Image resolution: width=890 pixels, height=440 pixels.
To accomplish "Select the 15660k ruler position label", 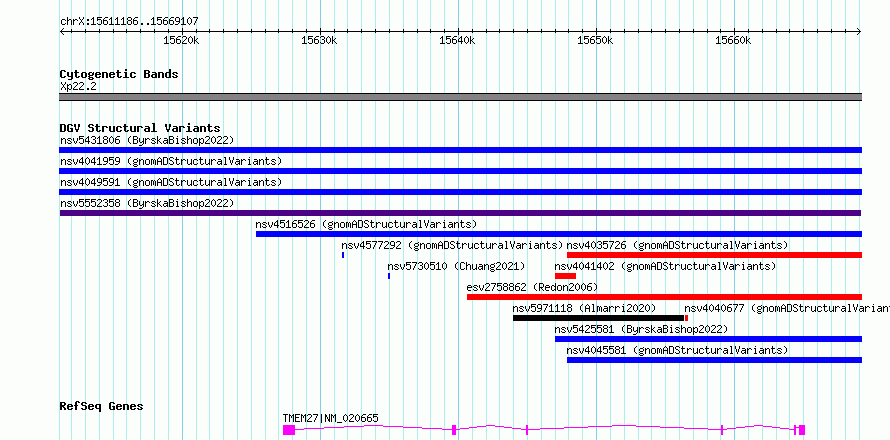I will [733, 40].
